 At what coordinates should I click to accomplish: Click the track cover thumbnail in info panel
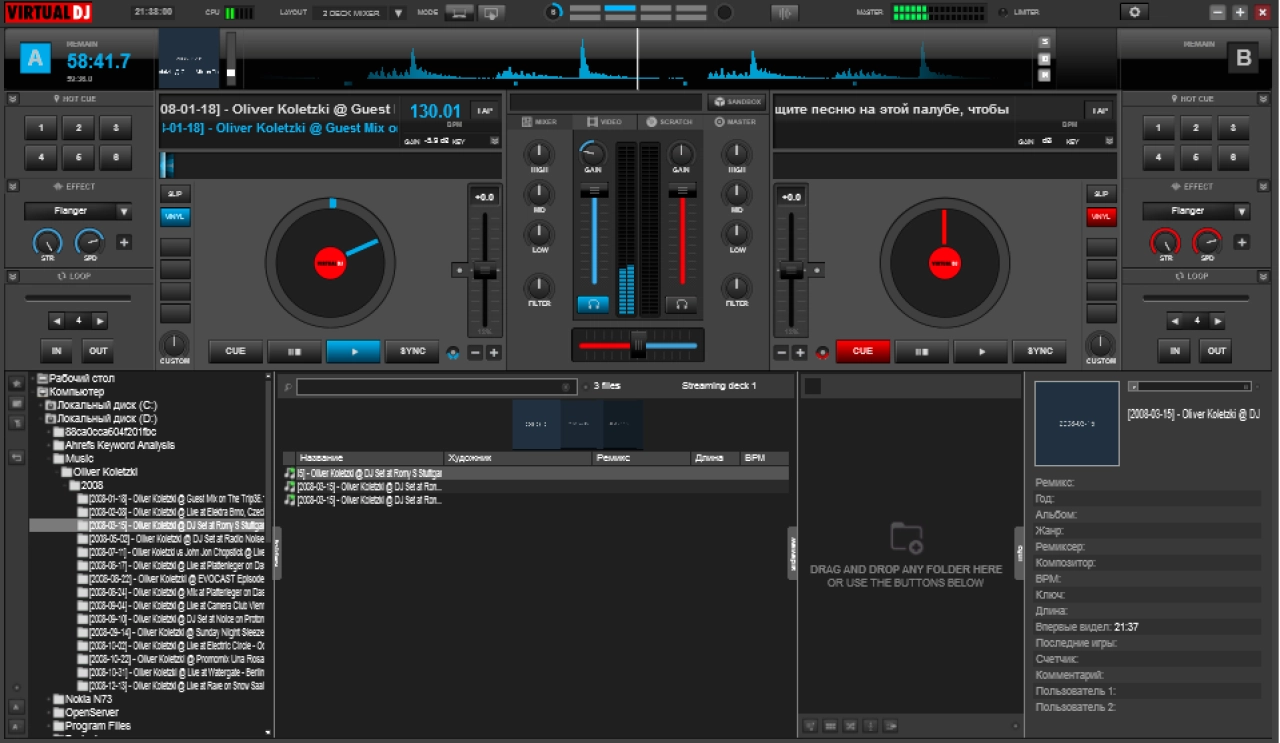click(x=1076, y=423)
